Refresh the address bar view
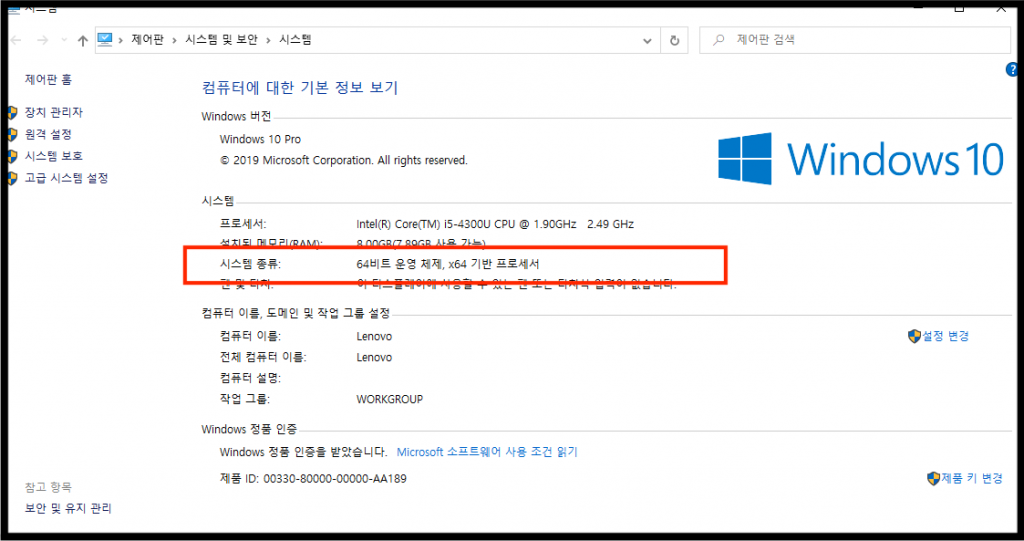Image resolution: width=1024 pixels, height=541 pixels. tap(675, 41)
